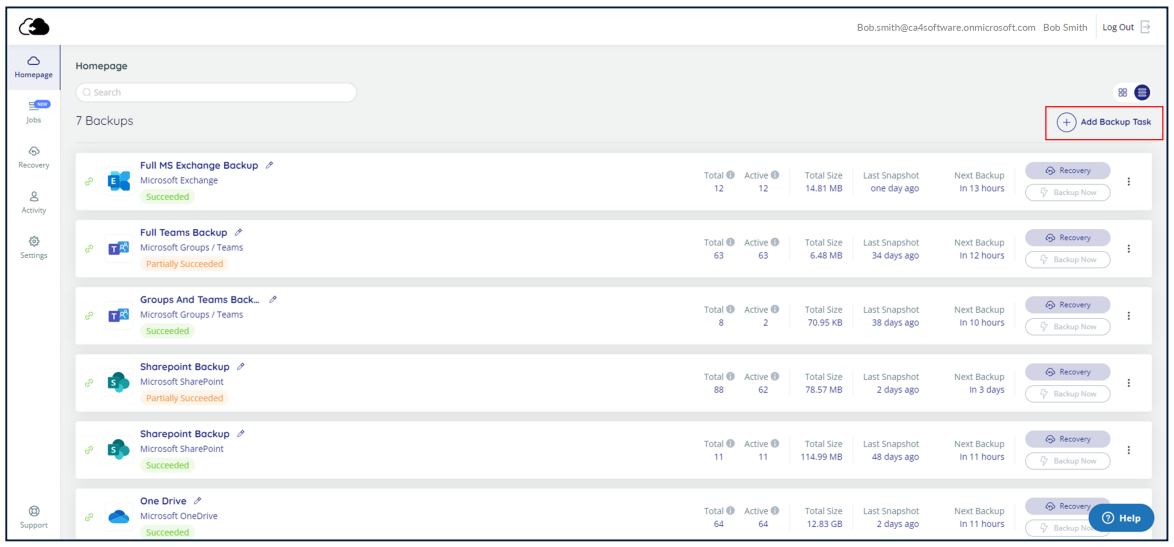Screen dimensions: 1174x547
Task: Click the link icon beside One Drive backup
Action: coord(89,517)
